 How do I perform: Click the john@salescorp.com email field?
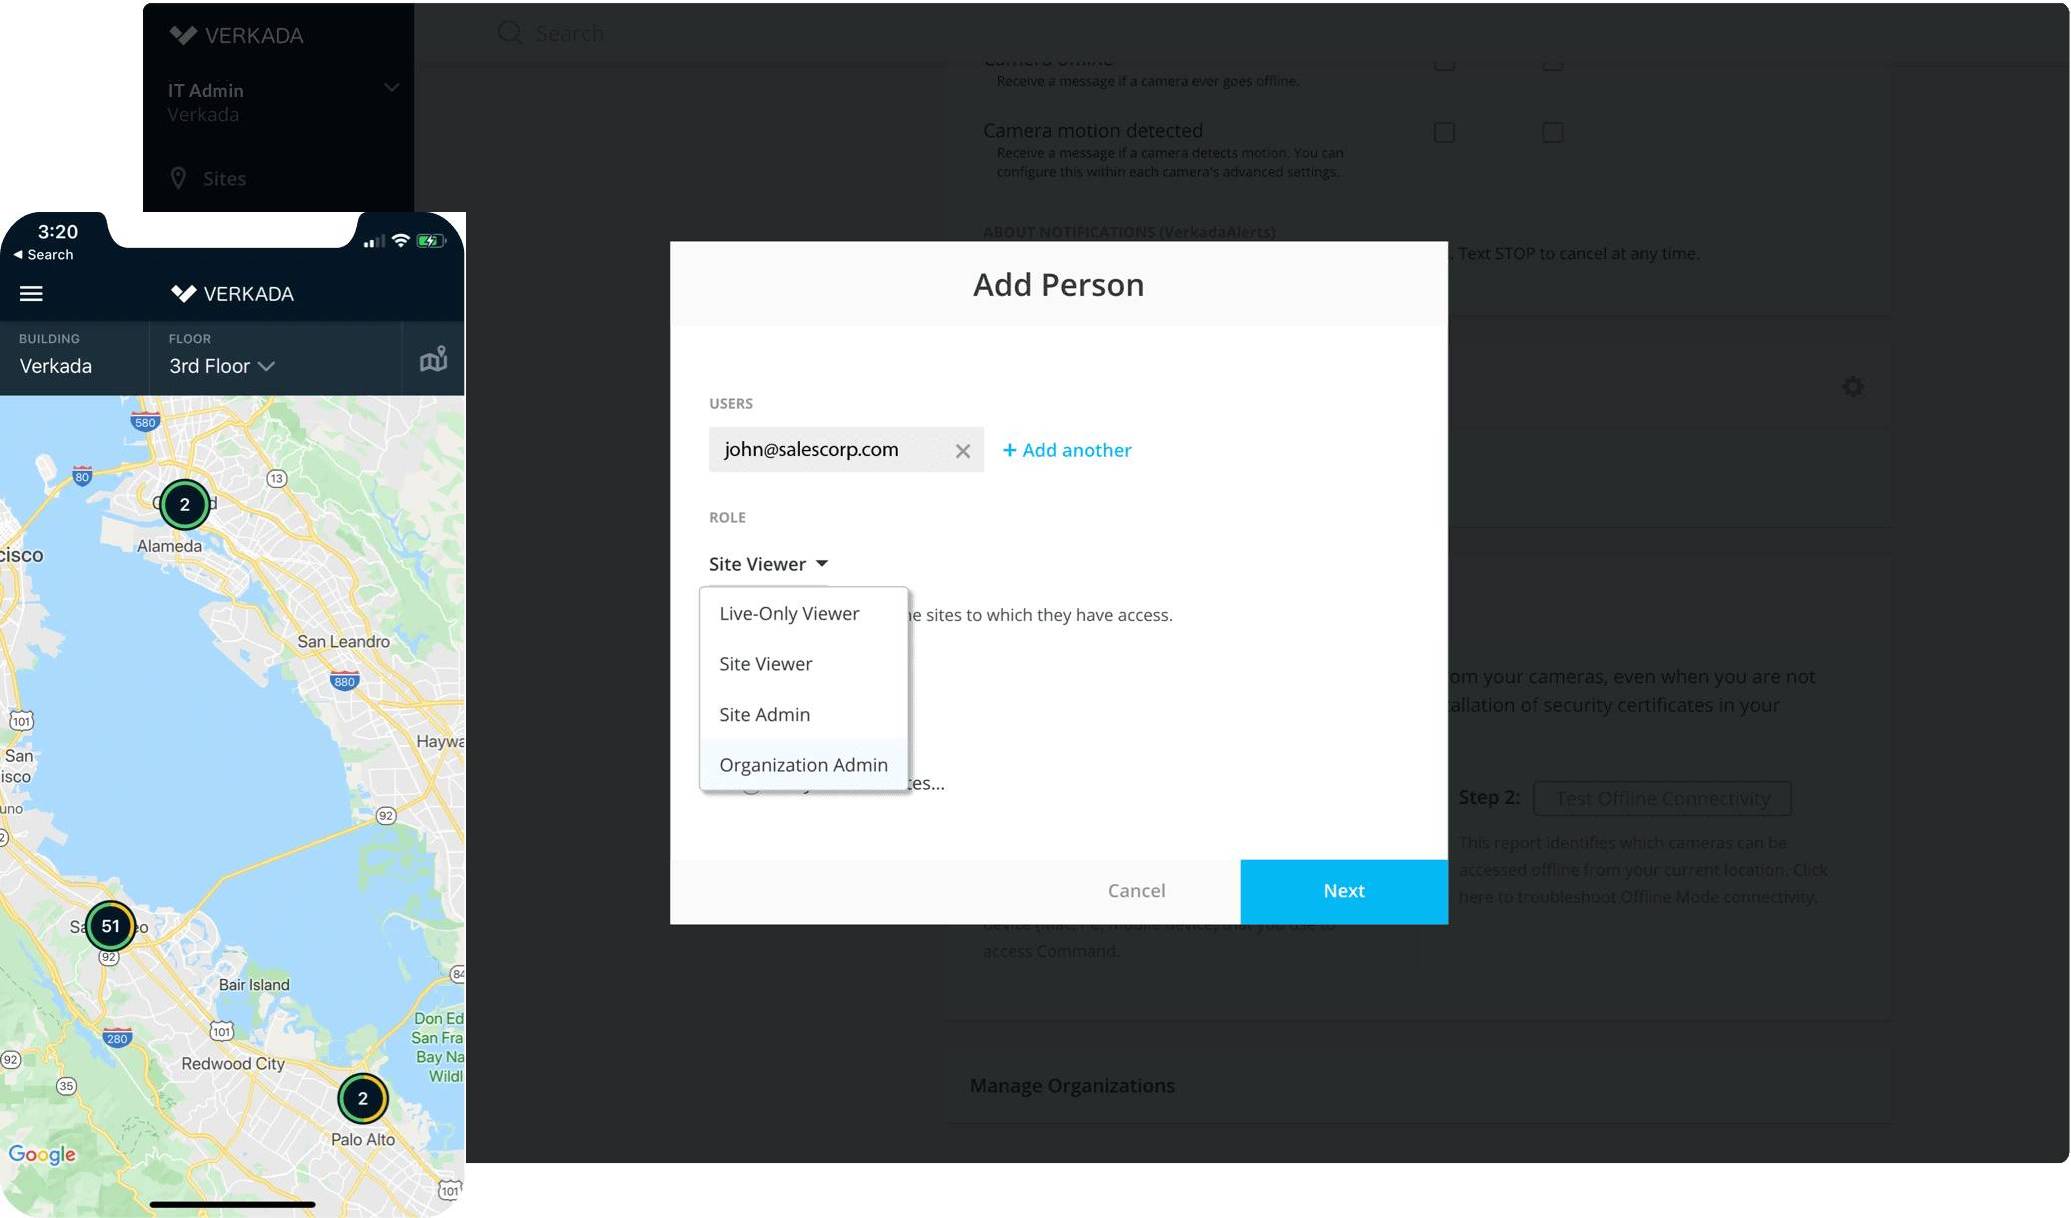(846, 450)
